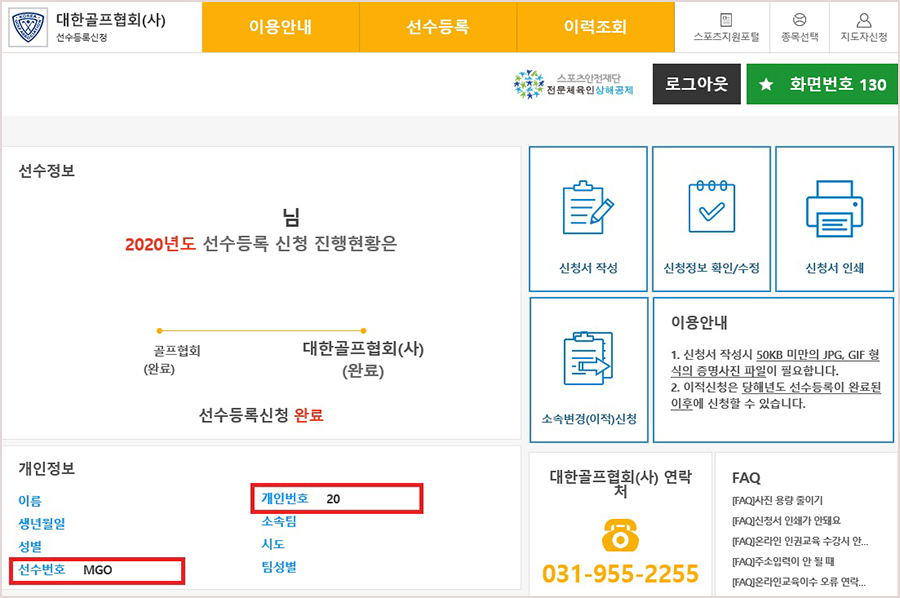Open FAQ 온라인교육이수 오류 연락...
The height and width of the screenshot is (598, 900).
798,582
